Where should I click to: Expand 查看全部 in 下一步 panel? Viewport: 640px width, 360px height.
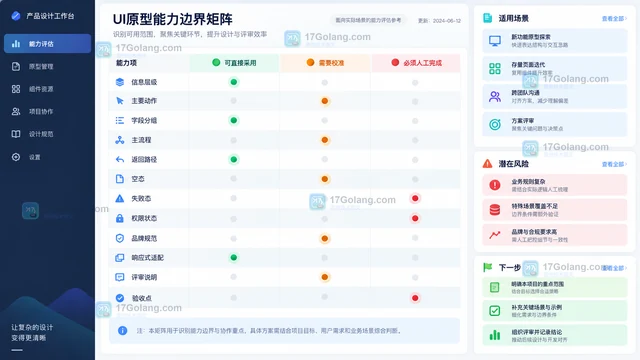614,268
